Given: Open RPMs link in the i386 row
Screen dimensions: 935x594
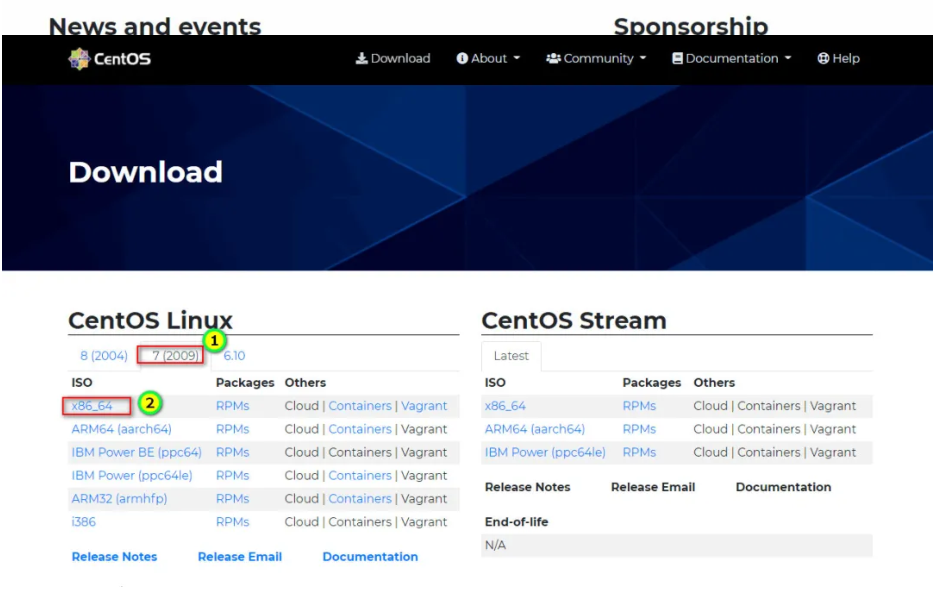Looking at the screenshot, I should [233, 522].
